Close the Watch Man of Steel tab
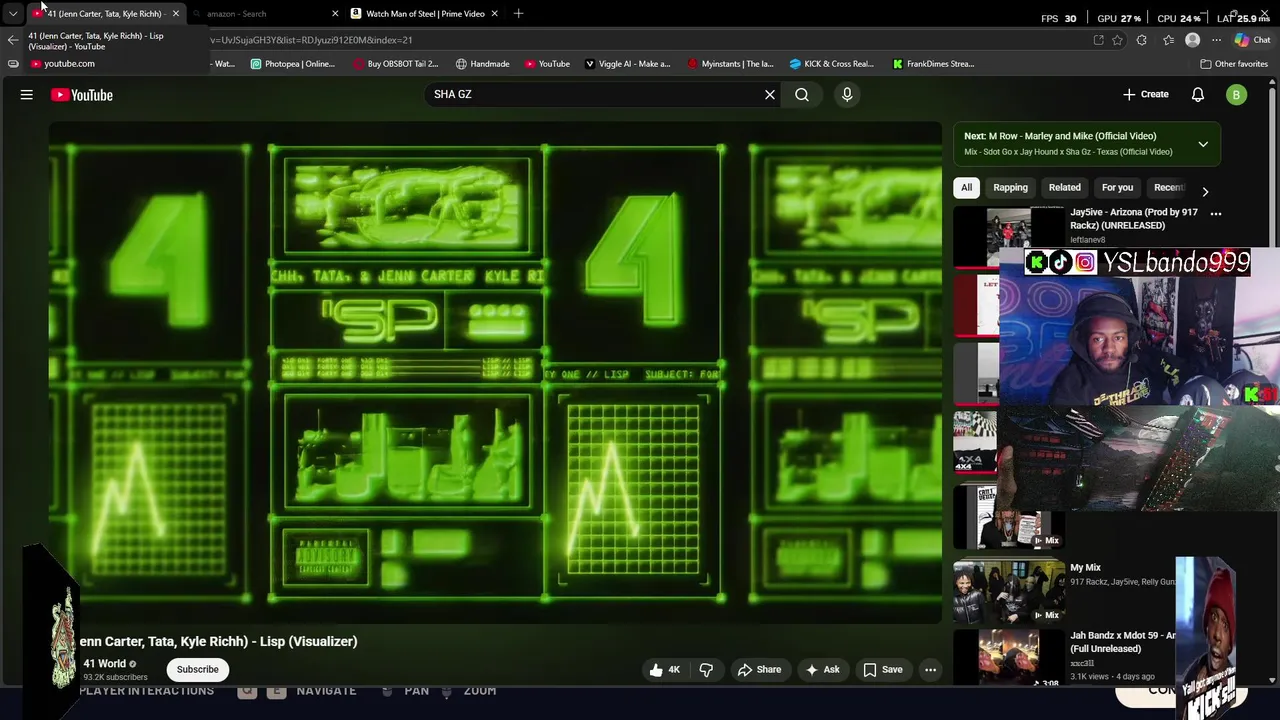Screen dimensions: 1280x720 pos(494,14)
